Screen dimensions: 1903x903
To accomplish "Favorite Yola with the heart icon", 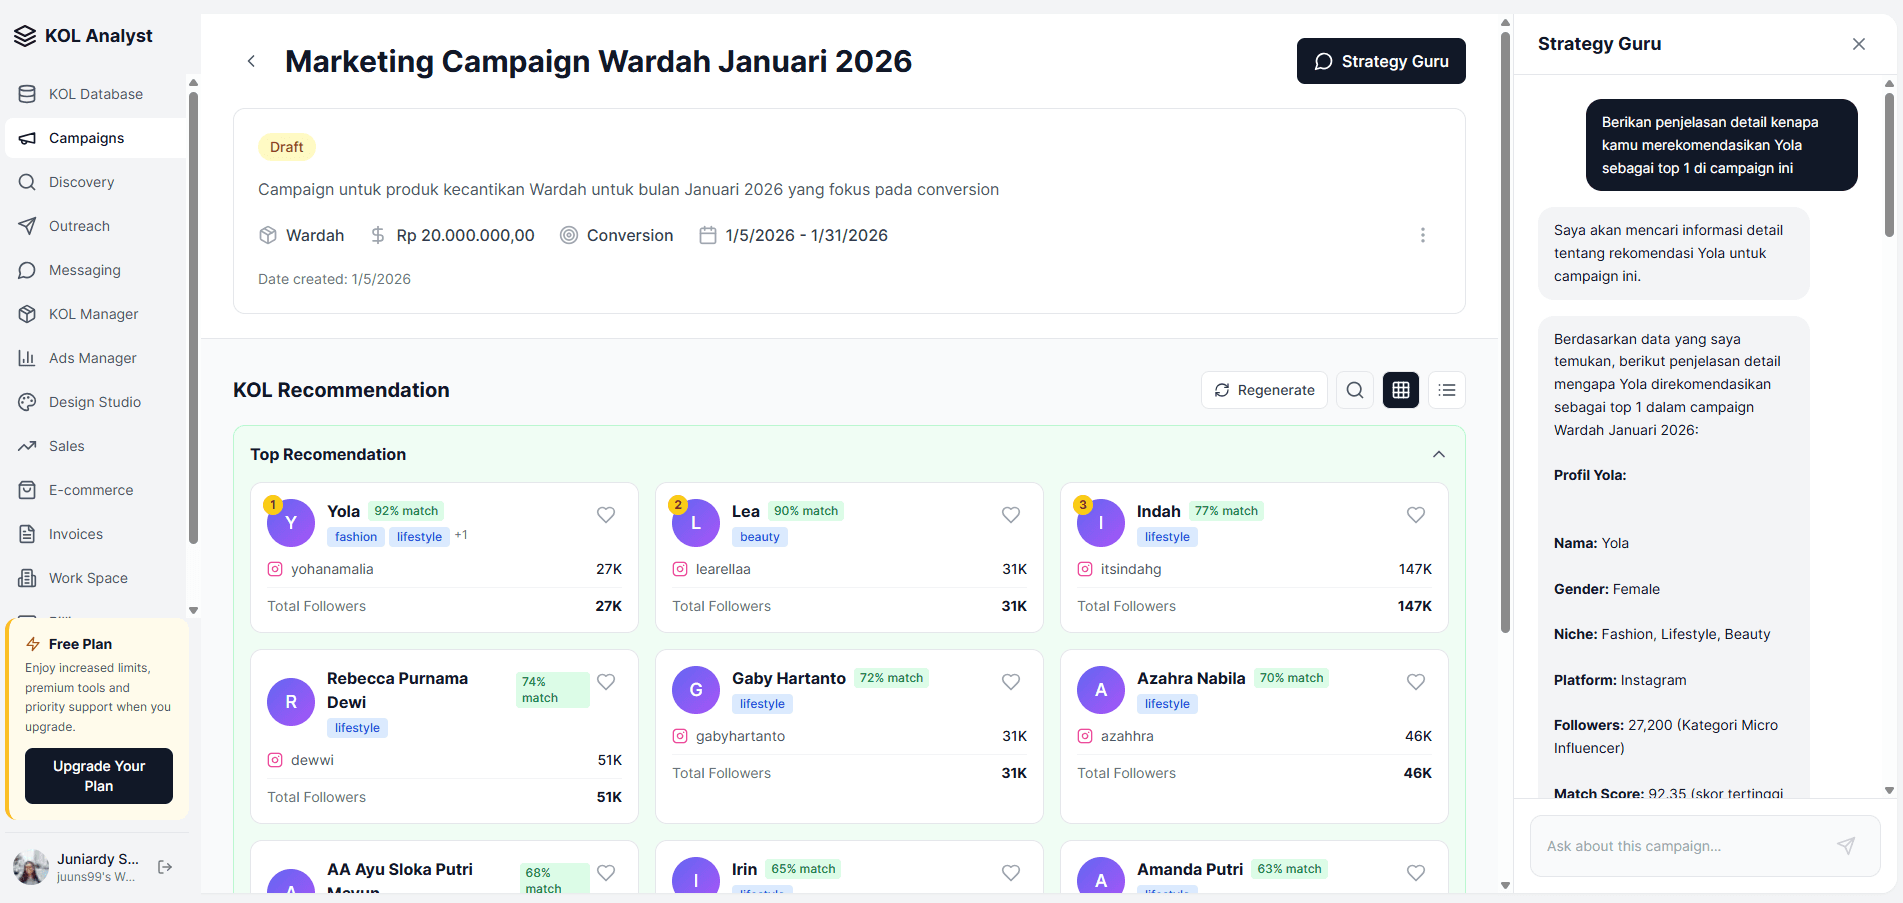I will click(606, 515).
